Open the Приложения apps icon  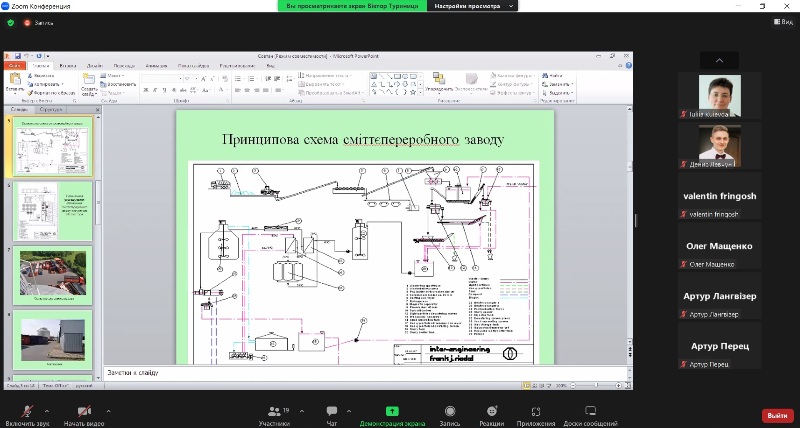coord(536,411)
